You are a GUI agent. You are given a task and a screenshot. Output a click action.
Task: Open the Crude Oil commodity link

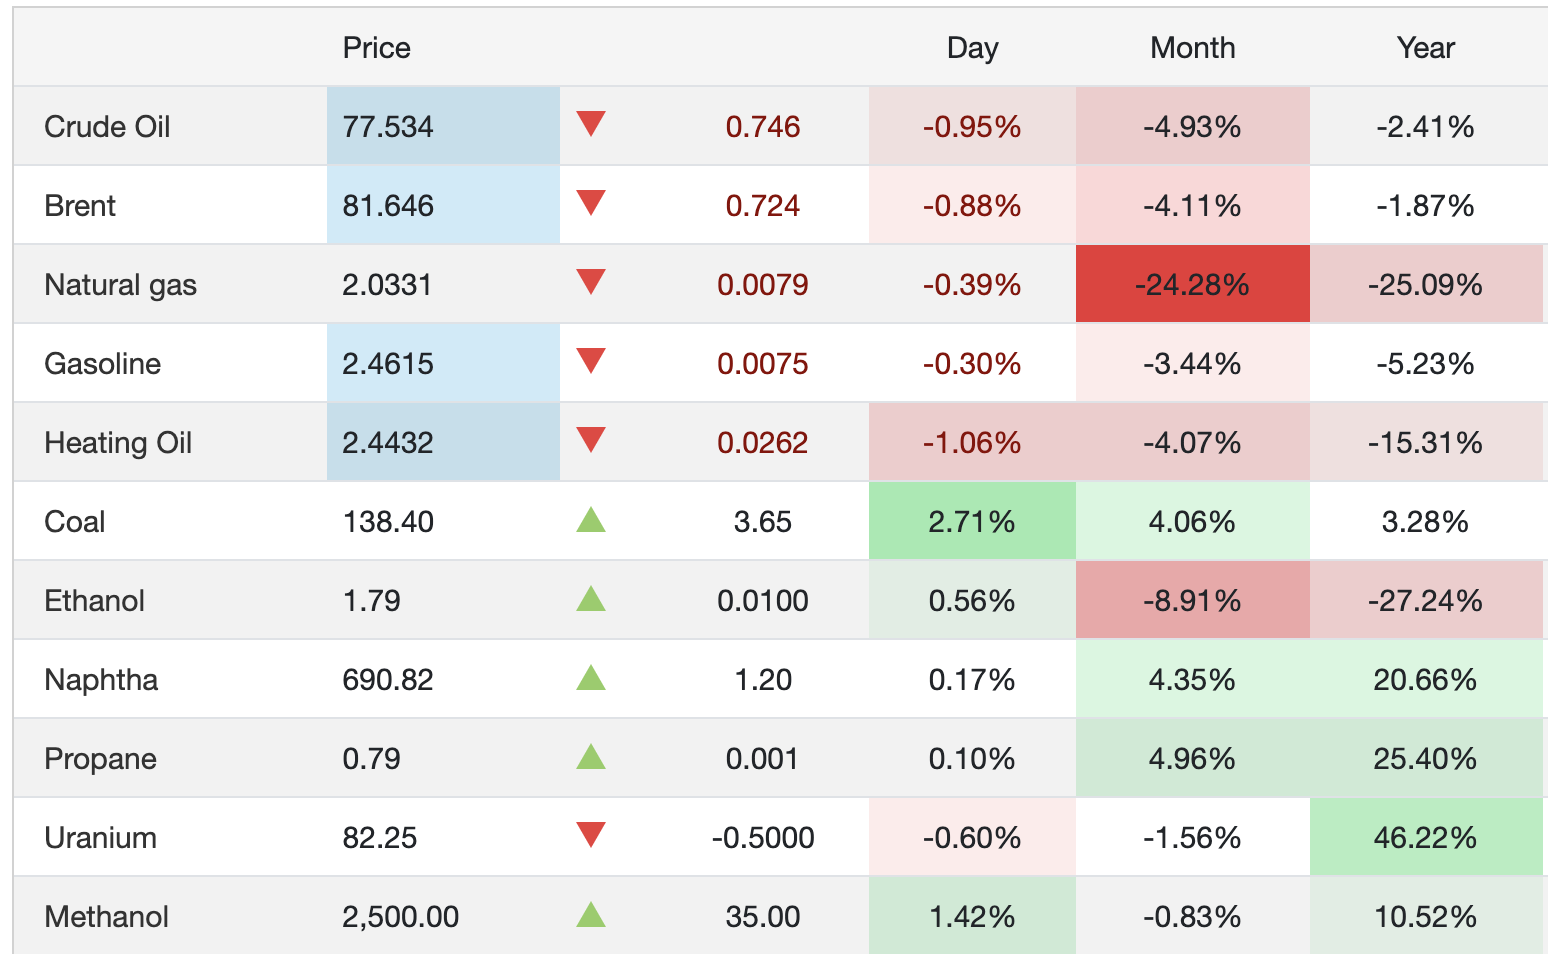[107, 127]
